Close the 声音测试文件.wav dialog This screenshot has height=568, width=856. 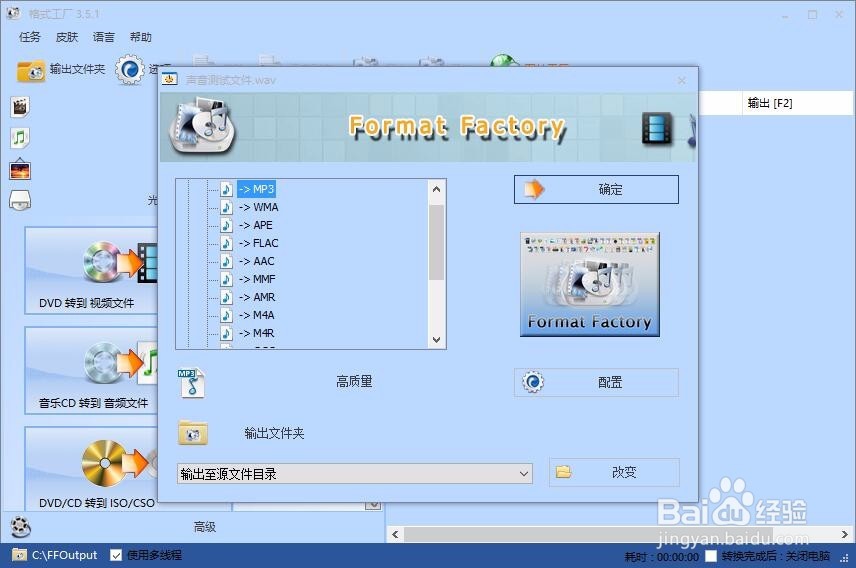(681, 80)
